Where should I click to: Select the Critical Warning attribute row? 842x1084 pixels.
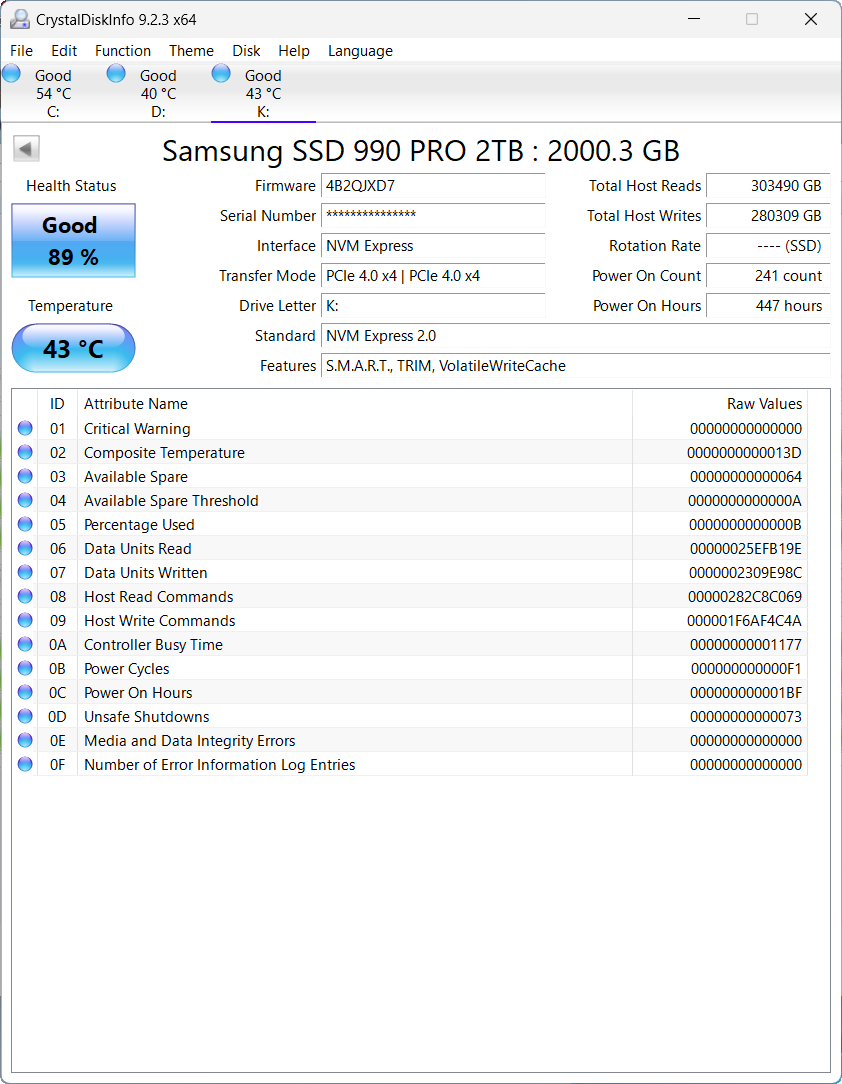(409, 429)
